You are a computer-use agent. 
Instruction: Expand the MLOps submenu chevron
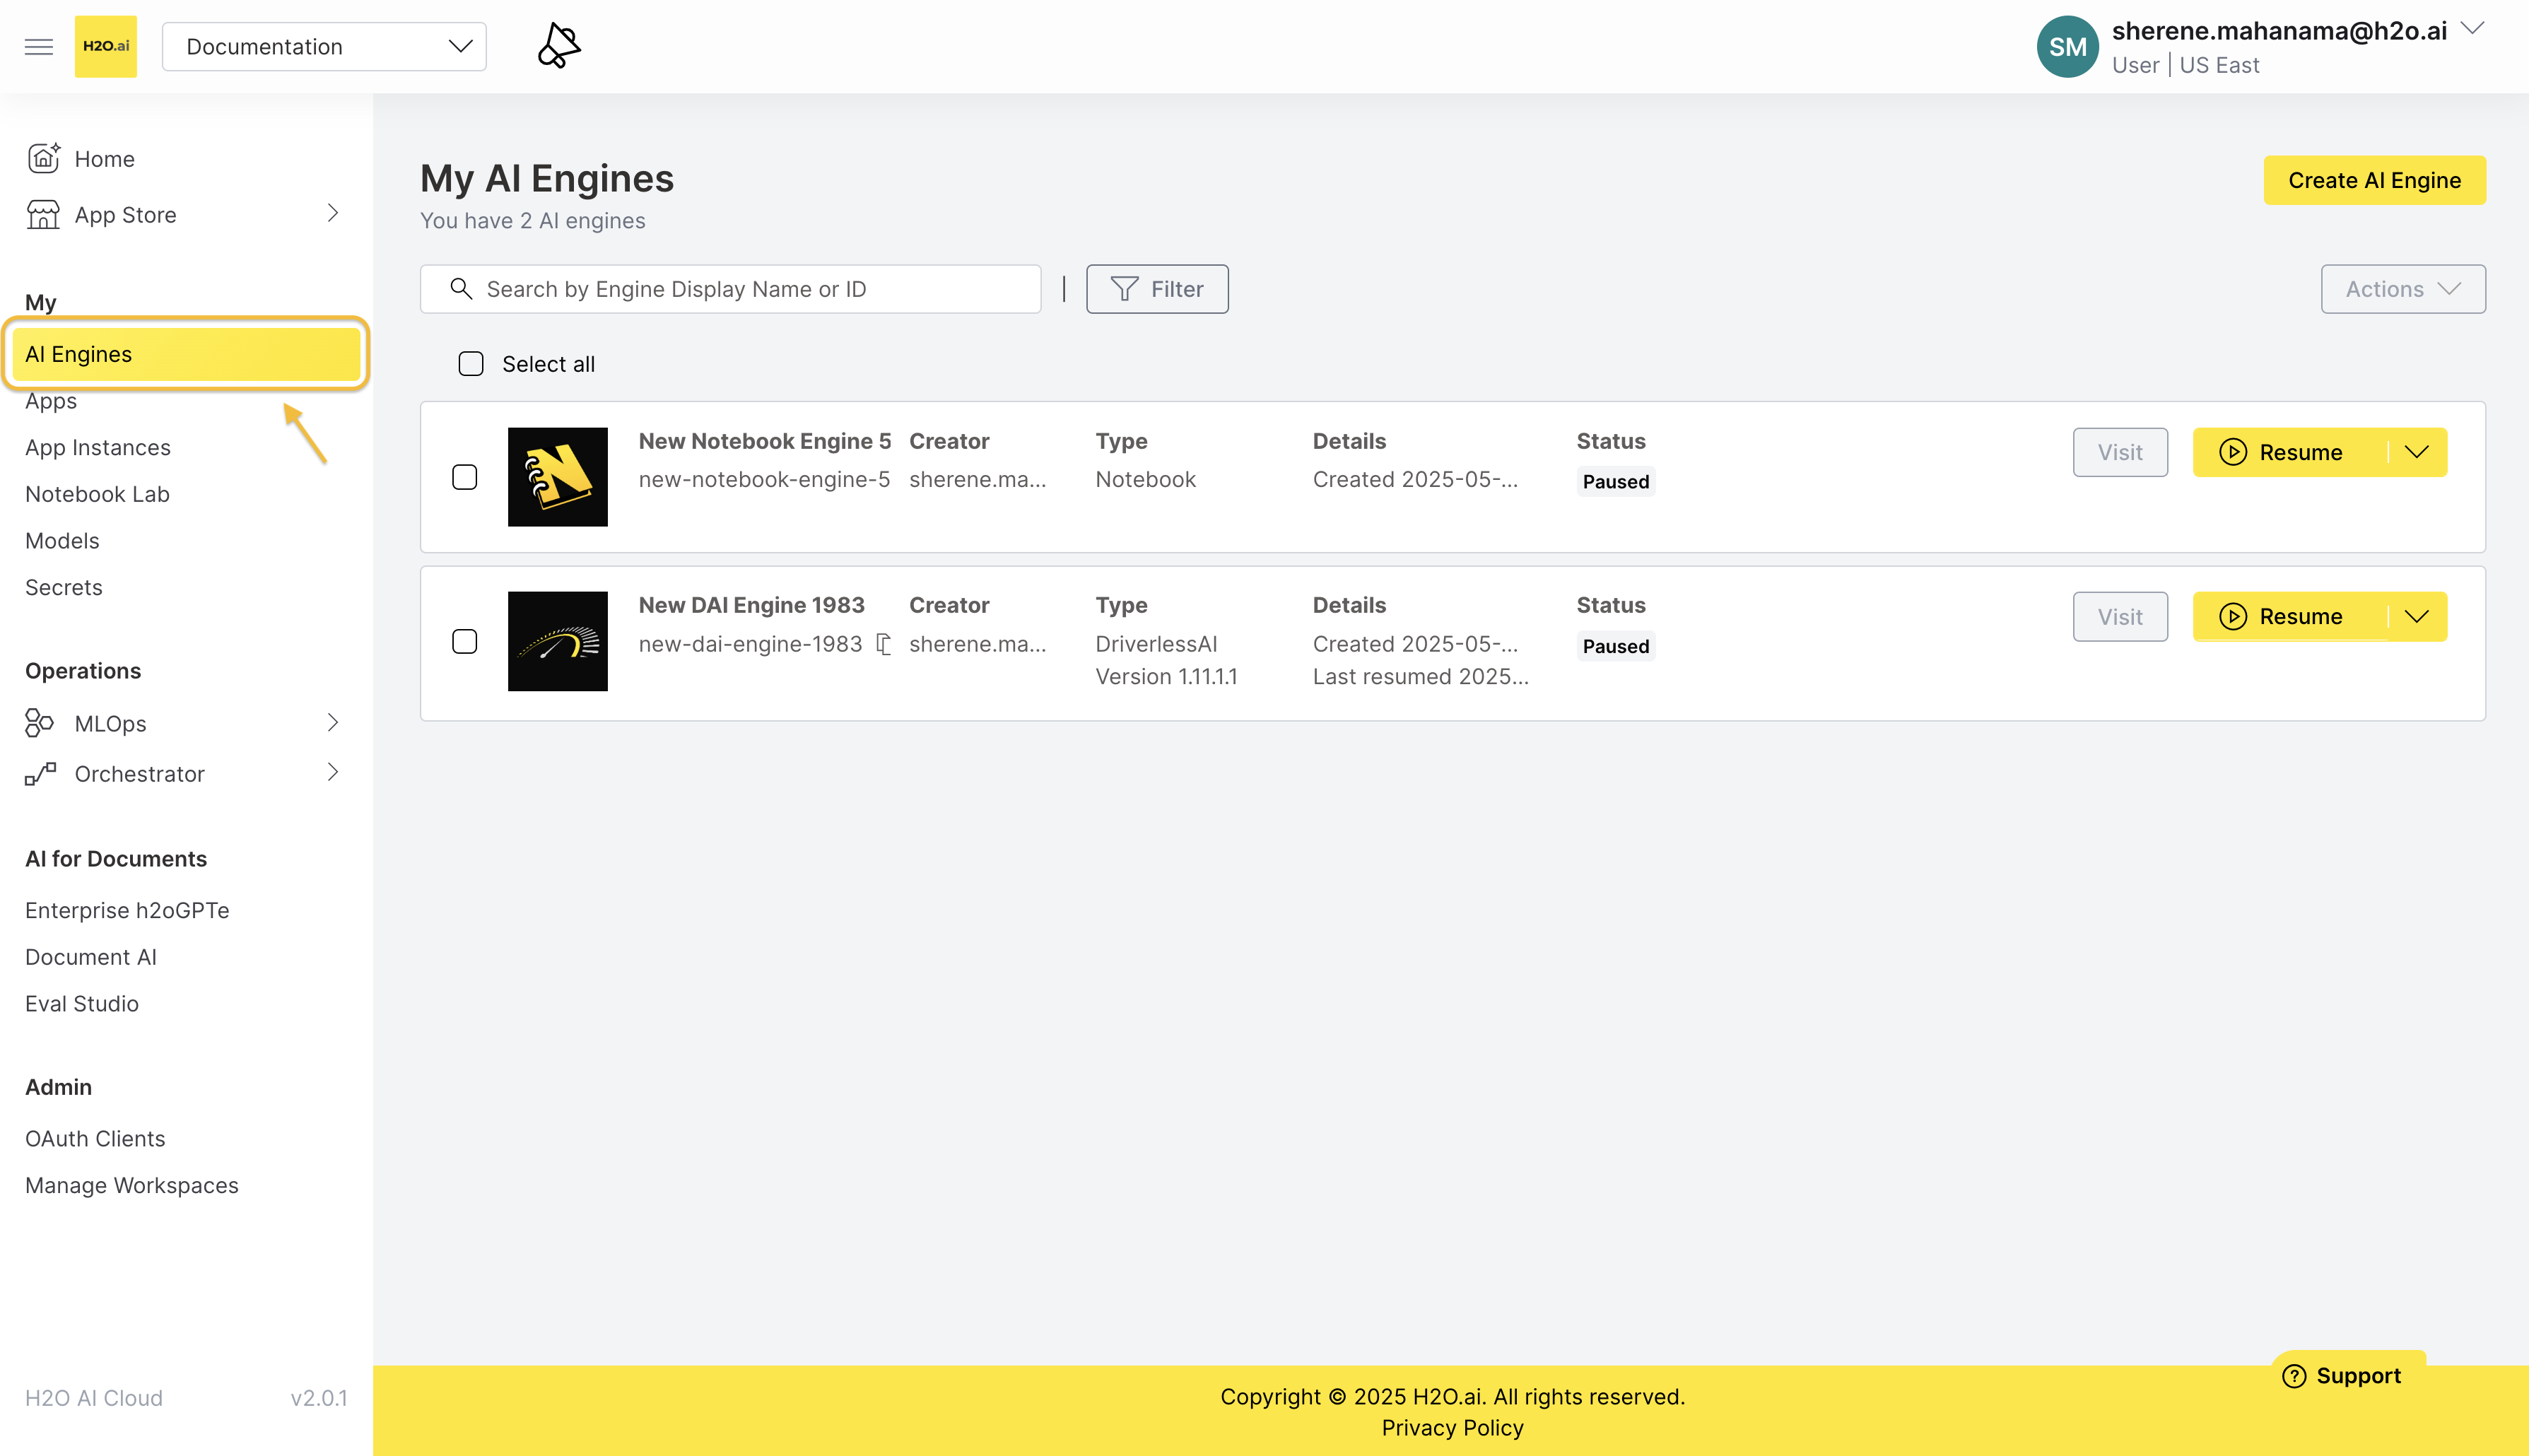333,722
